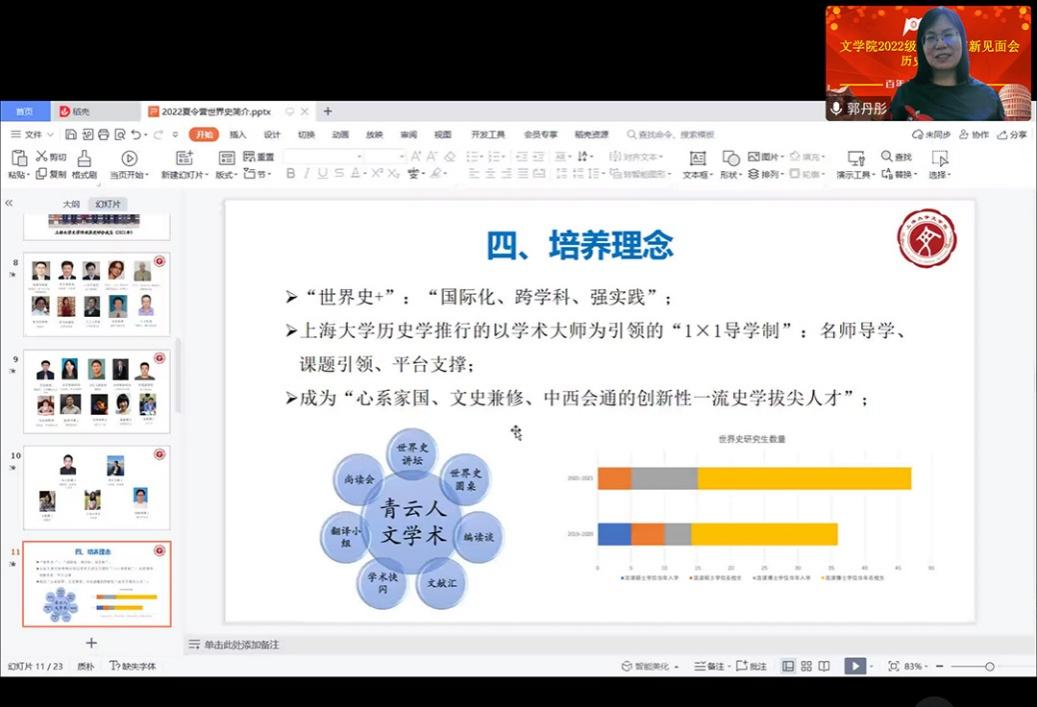The height and width of the screenshot is (707, 1037).
Task: Switch to slide sorter view in status bar
Action: [806, 666]
